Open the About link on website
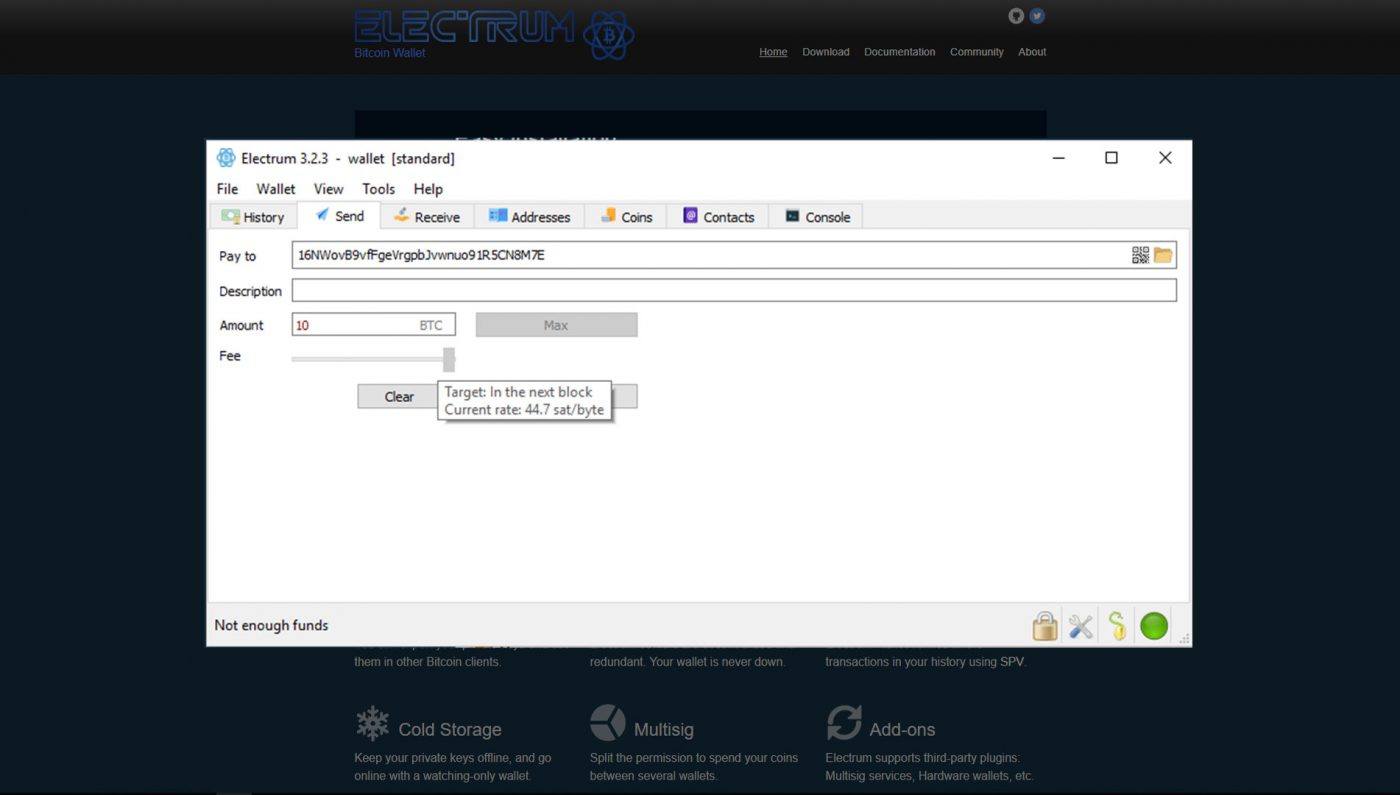Viewport: 1400px width, 795px height. 1032,52
